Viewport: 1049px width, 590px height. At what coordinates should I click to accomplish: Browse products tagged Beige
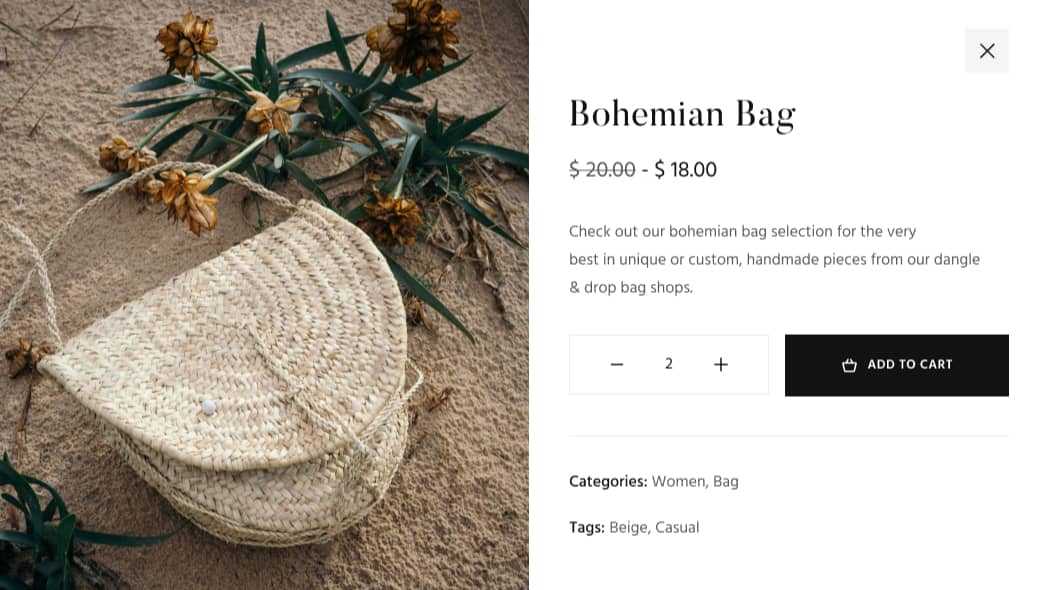[628, 527]
